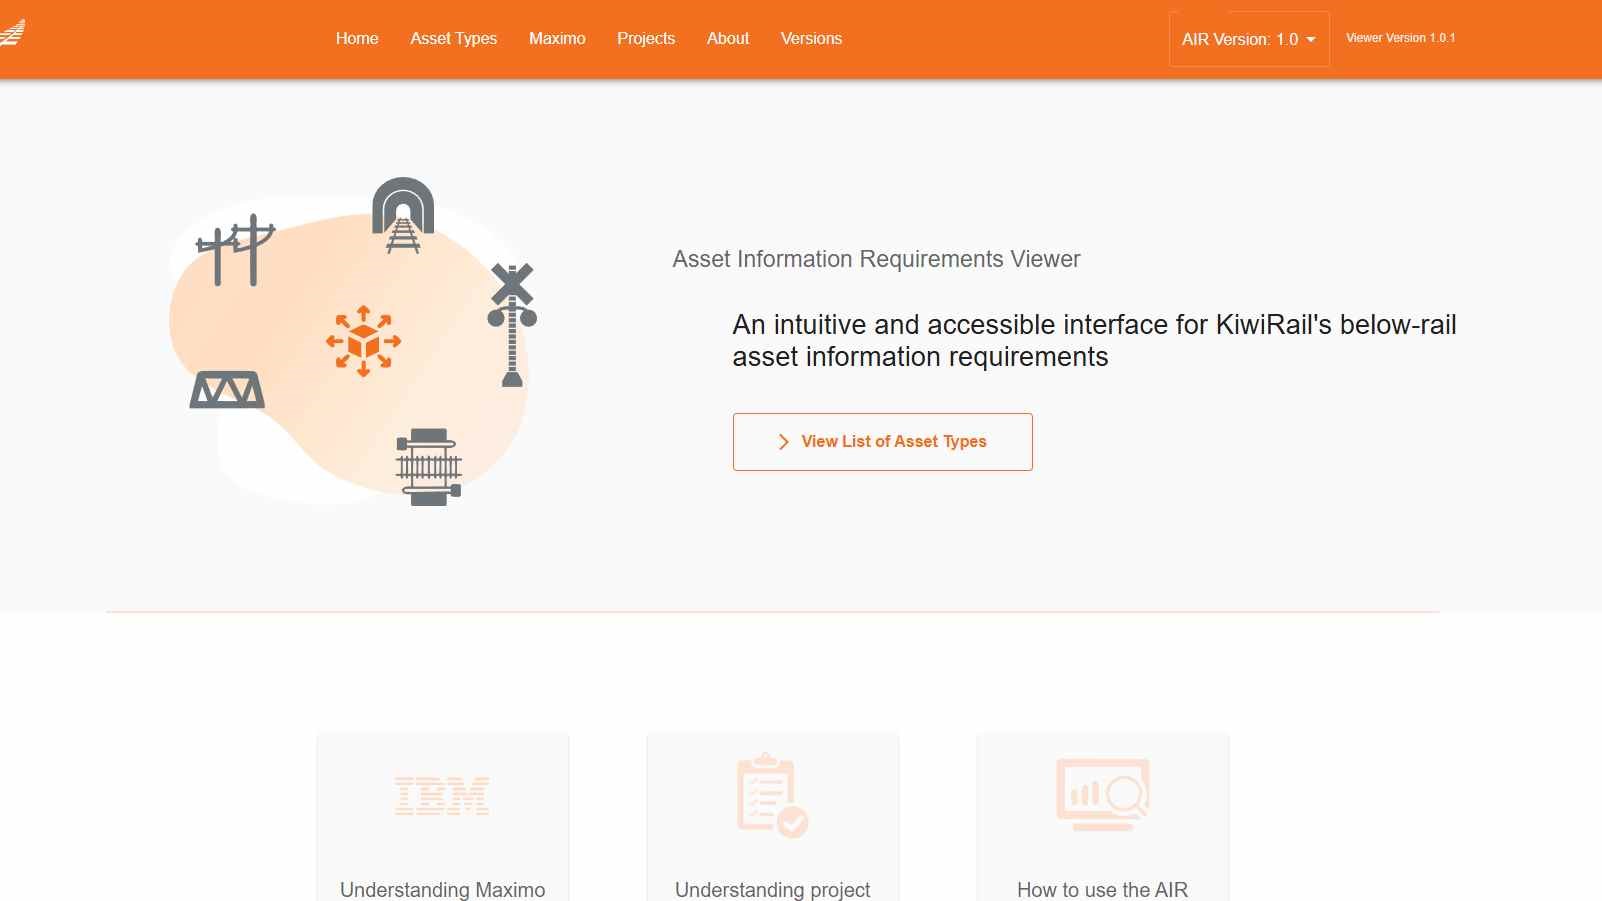Viewport: 1602px width, 901px height.
Task: Click the monitor analytics icon
Action: pyautogui.click(x=1103, y=795)
